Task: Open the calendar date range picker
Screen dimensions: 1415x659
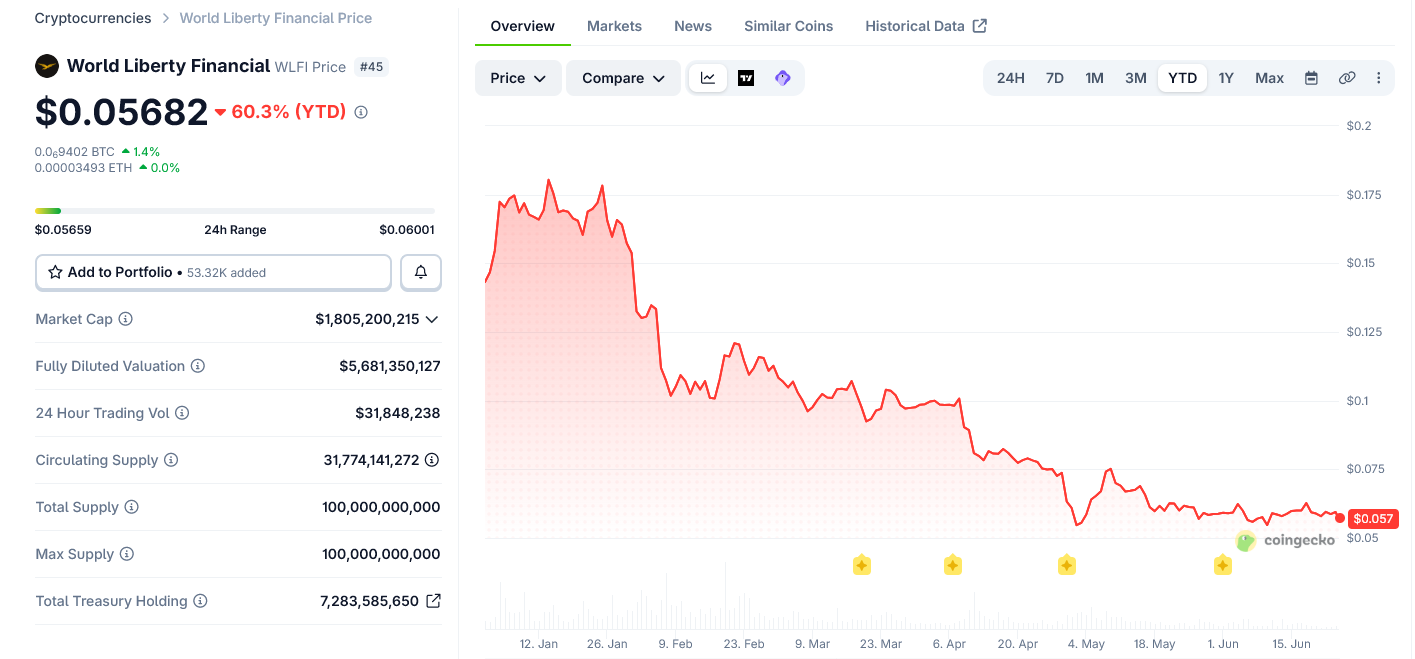Action: pyautogui.click(x=1311, y=78)
